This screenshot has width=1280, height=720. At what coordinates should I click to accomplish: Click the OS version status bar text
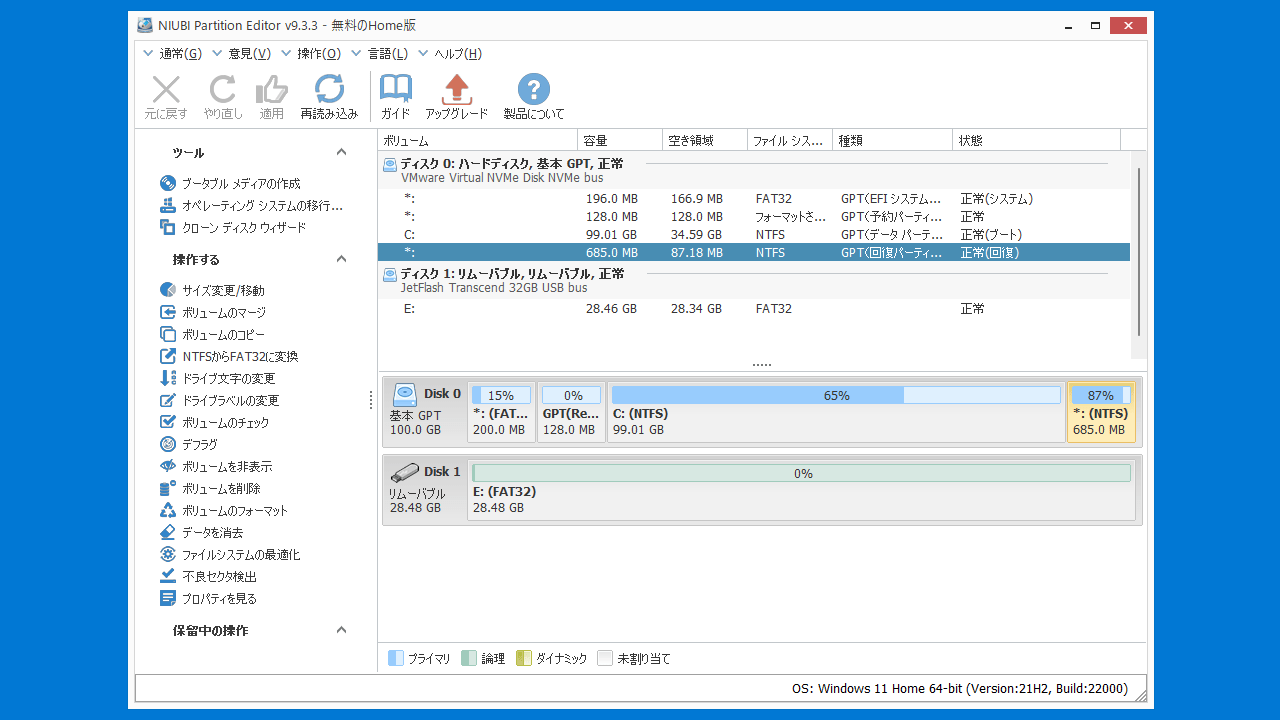click(960, 688)
